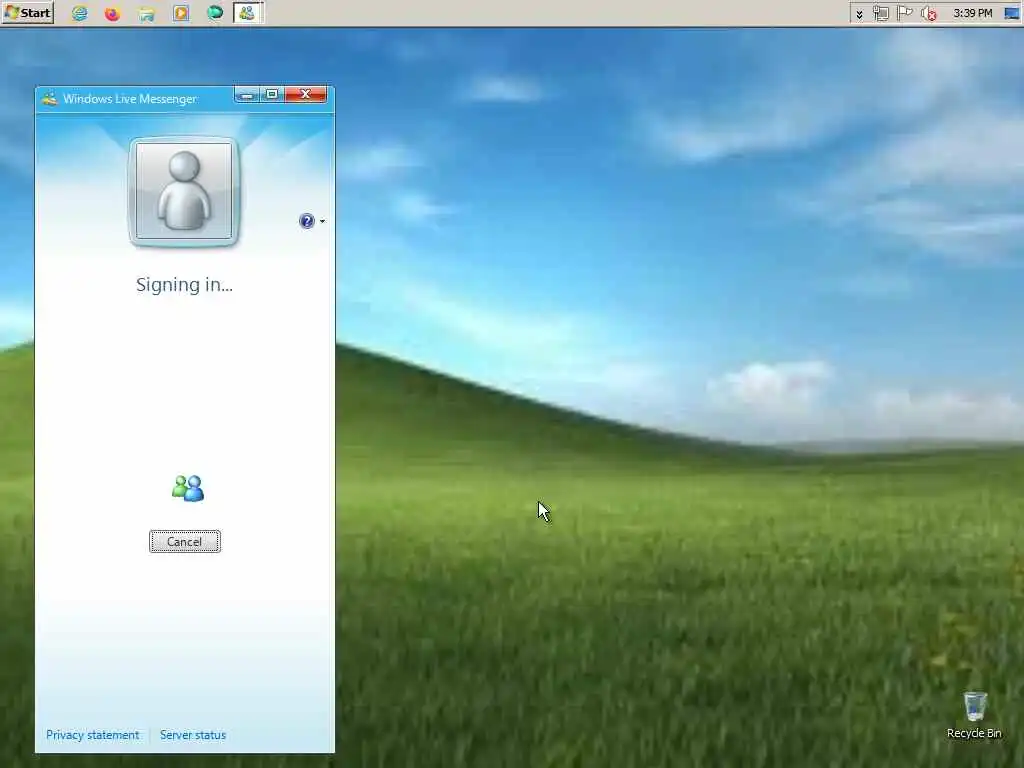1024x768 pixels.
Task: Select the Recycle Bin desktop icon
Action: point(974,716)
